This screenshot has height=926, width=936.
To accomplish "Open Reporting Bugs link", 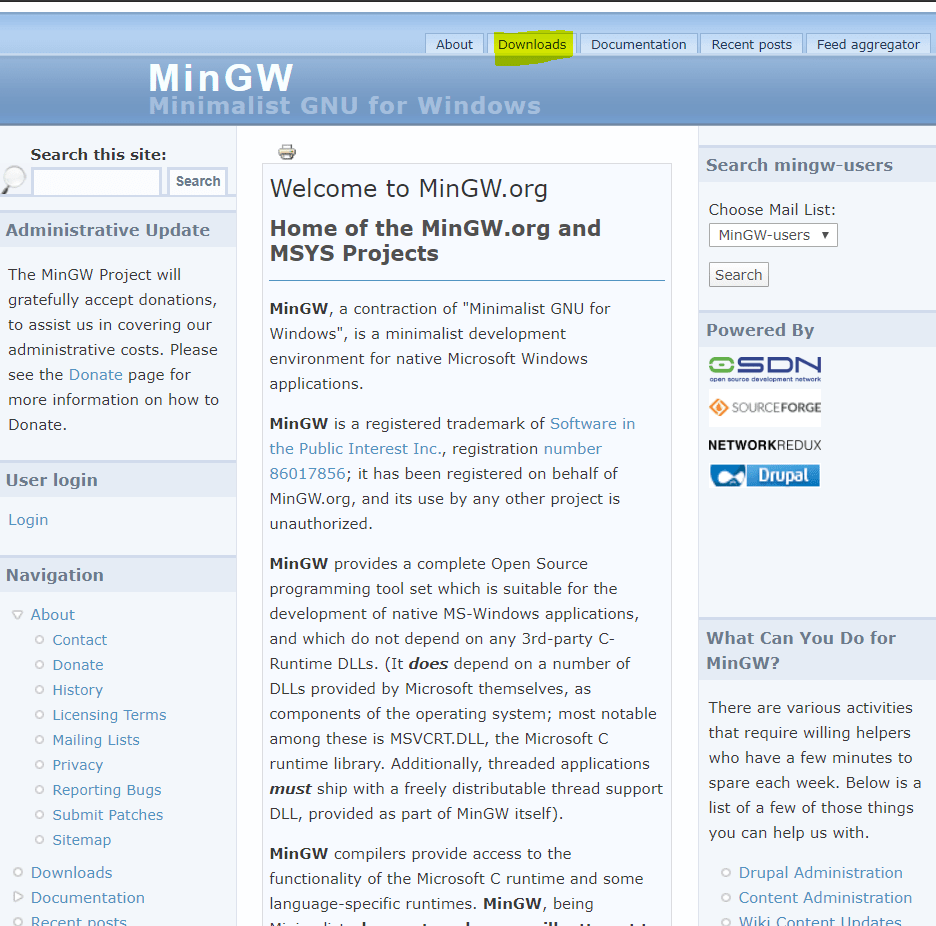I will pyautogui.click(x=107, y=790).
